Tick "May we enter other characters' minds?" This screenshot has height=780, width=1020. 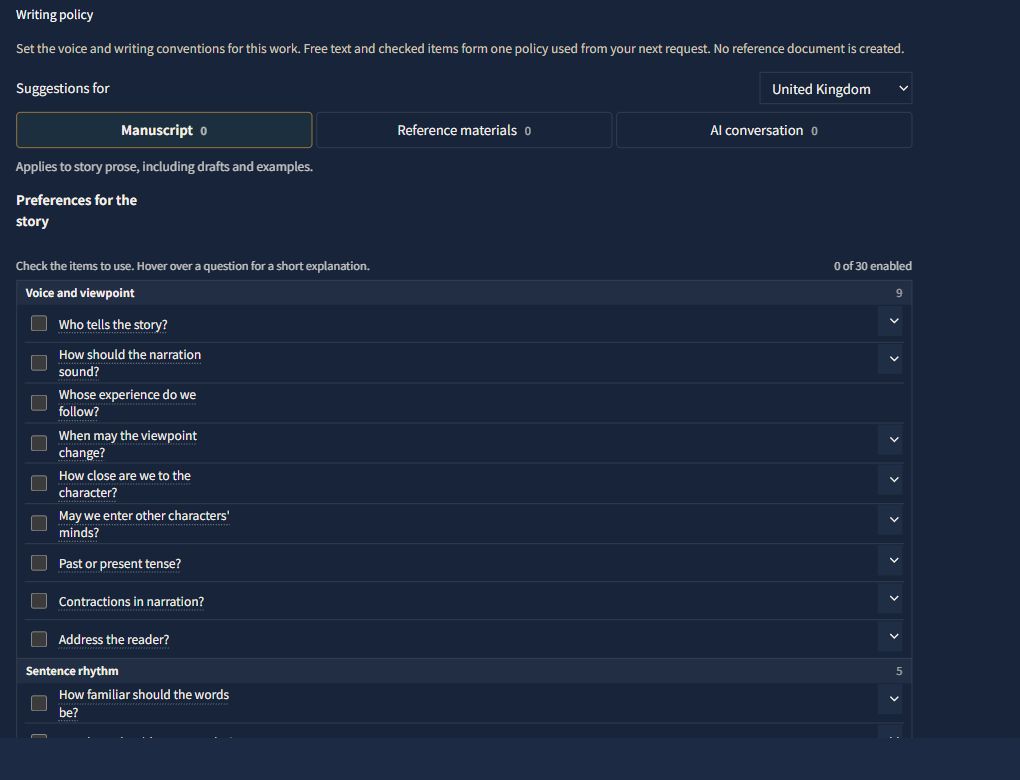(39, 523)
